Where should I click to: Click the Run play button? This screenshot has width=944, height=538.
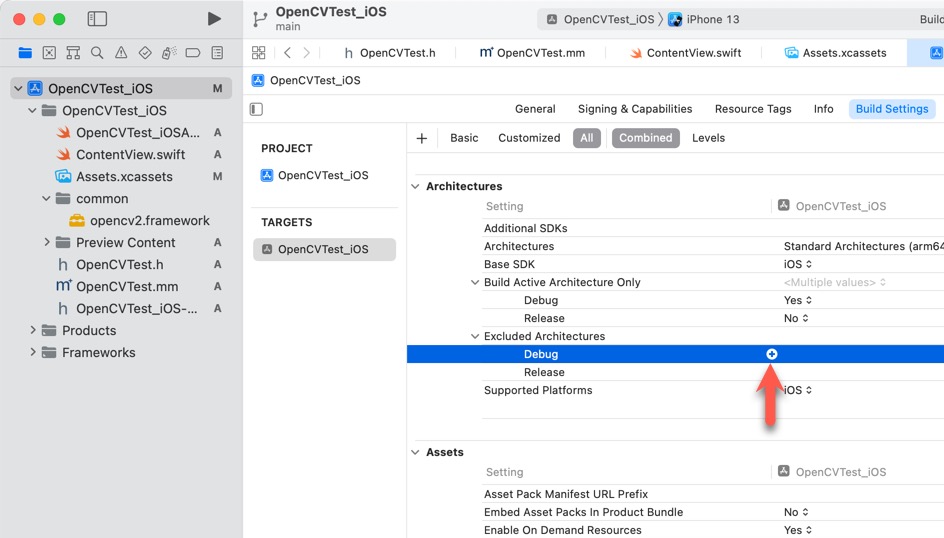(x=214, y=19)
